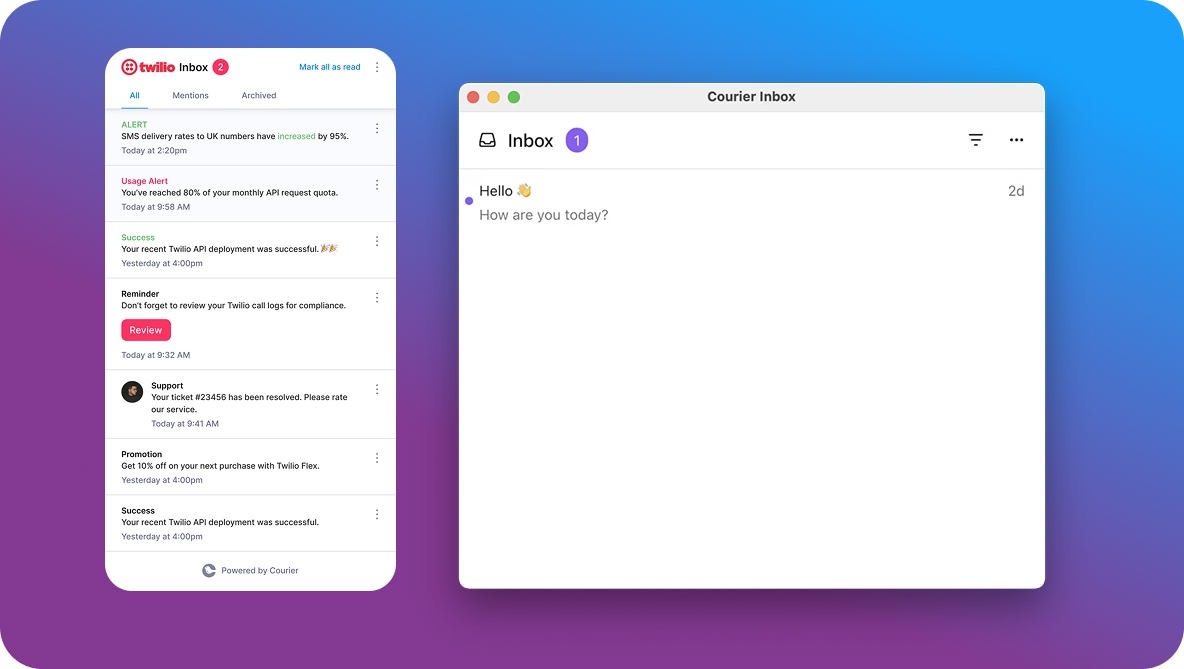Open the filter icon in Courier Inbox

[x=975, y=140]
